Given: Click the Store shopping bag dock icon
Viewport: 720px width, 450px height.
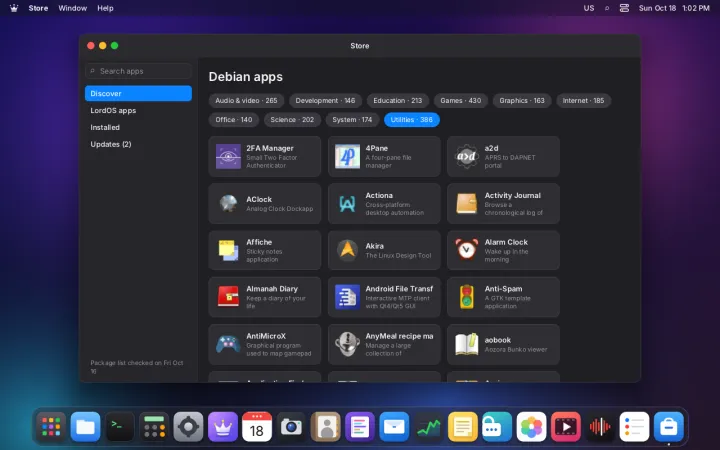Looking at the screenshot, I should (669, 427).
